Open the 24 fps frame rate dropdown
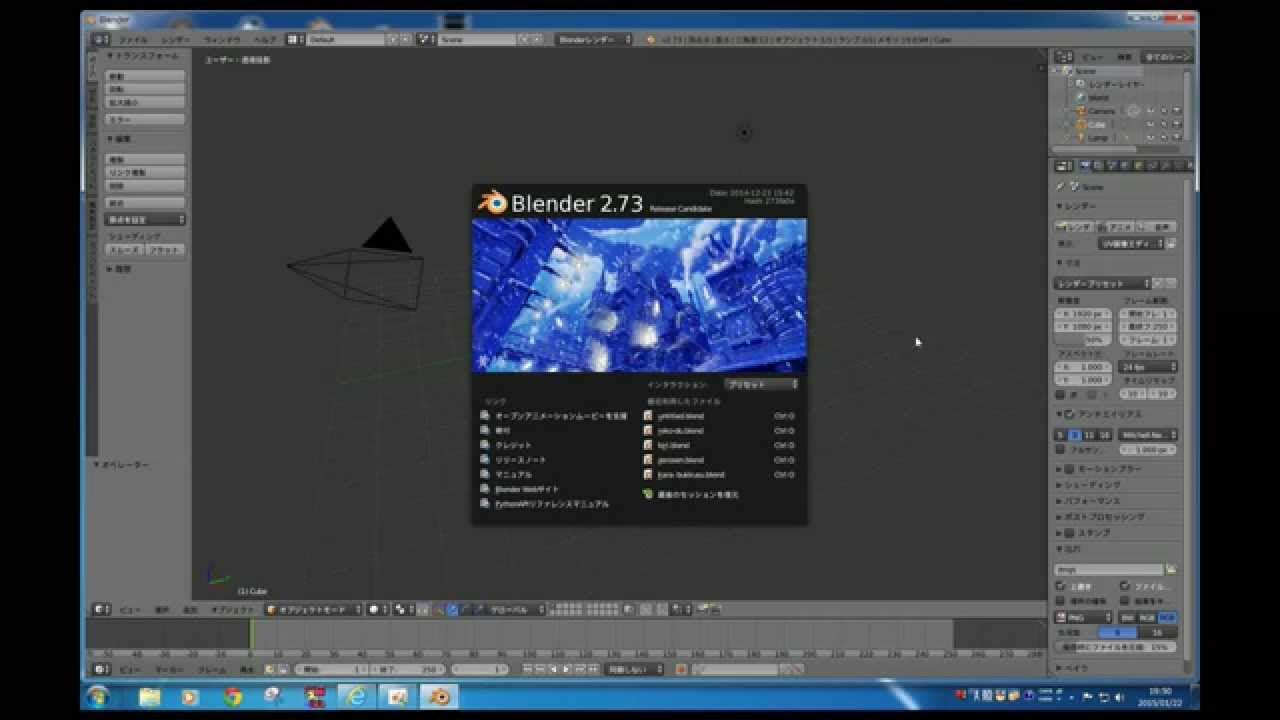Image resolution: width=1280 pixels, height=720 pixels. coord(1148,367)
